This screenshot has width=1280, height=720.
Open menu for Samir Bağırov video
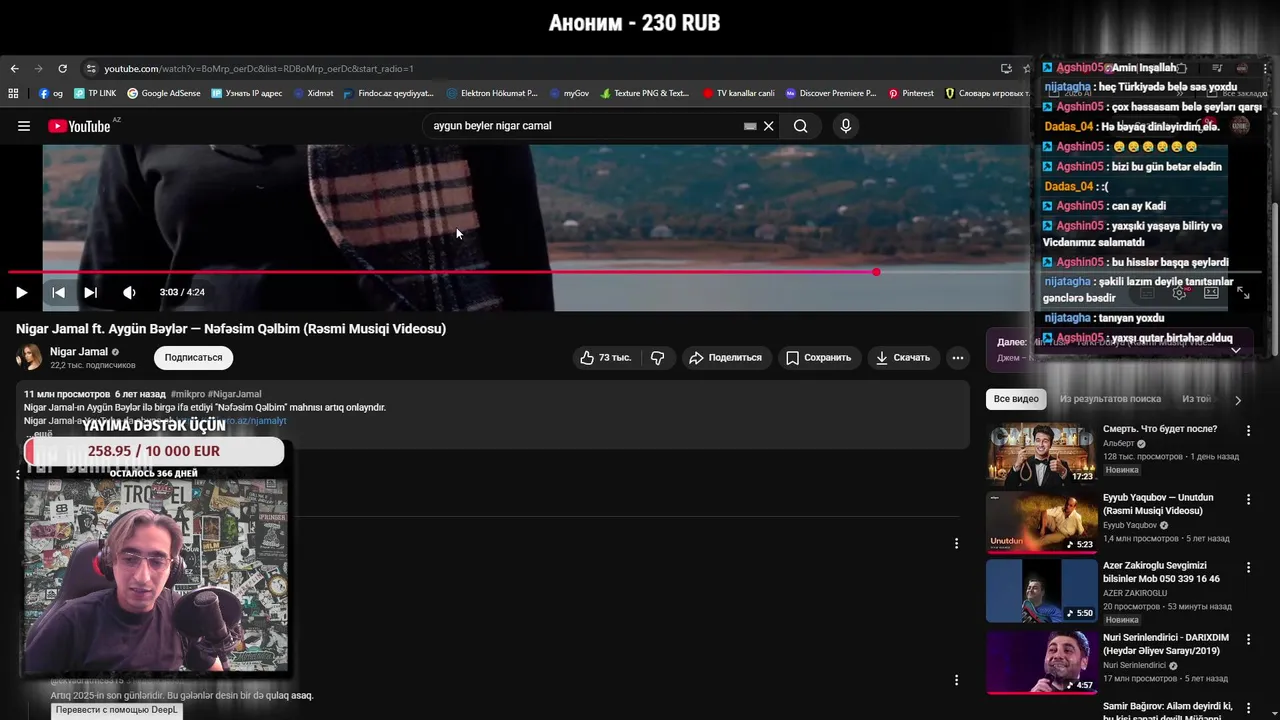[1248, 708]
